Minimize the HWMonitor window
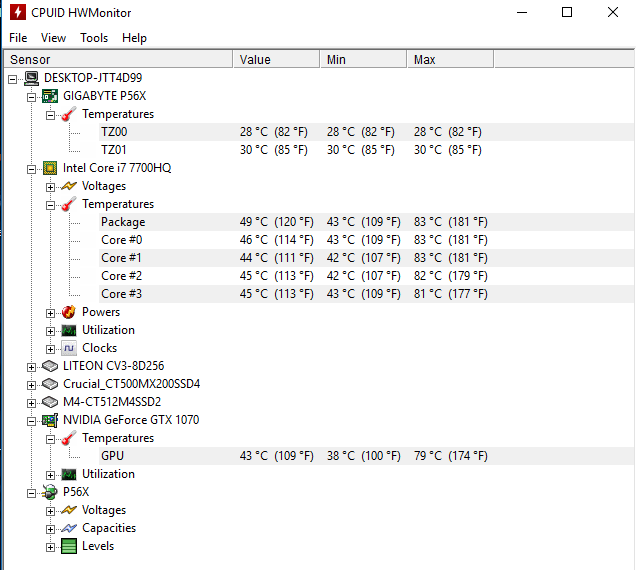Image resolution: width=636 pixels, height=570 pixels. point(522,13)
